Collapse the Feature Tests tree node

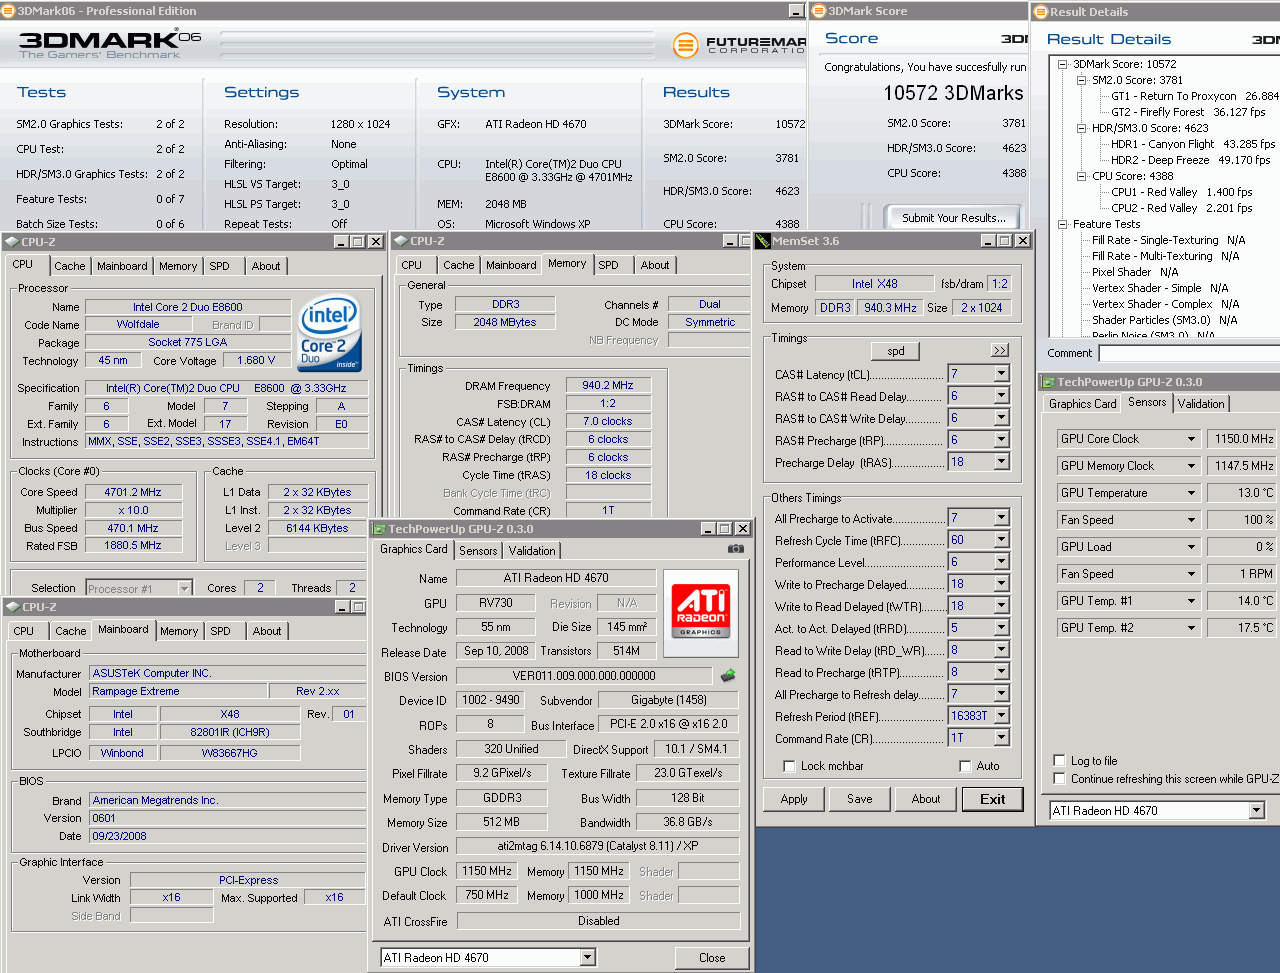coord(1062,224)
